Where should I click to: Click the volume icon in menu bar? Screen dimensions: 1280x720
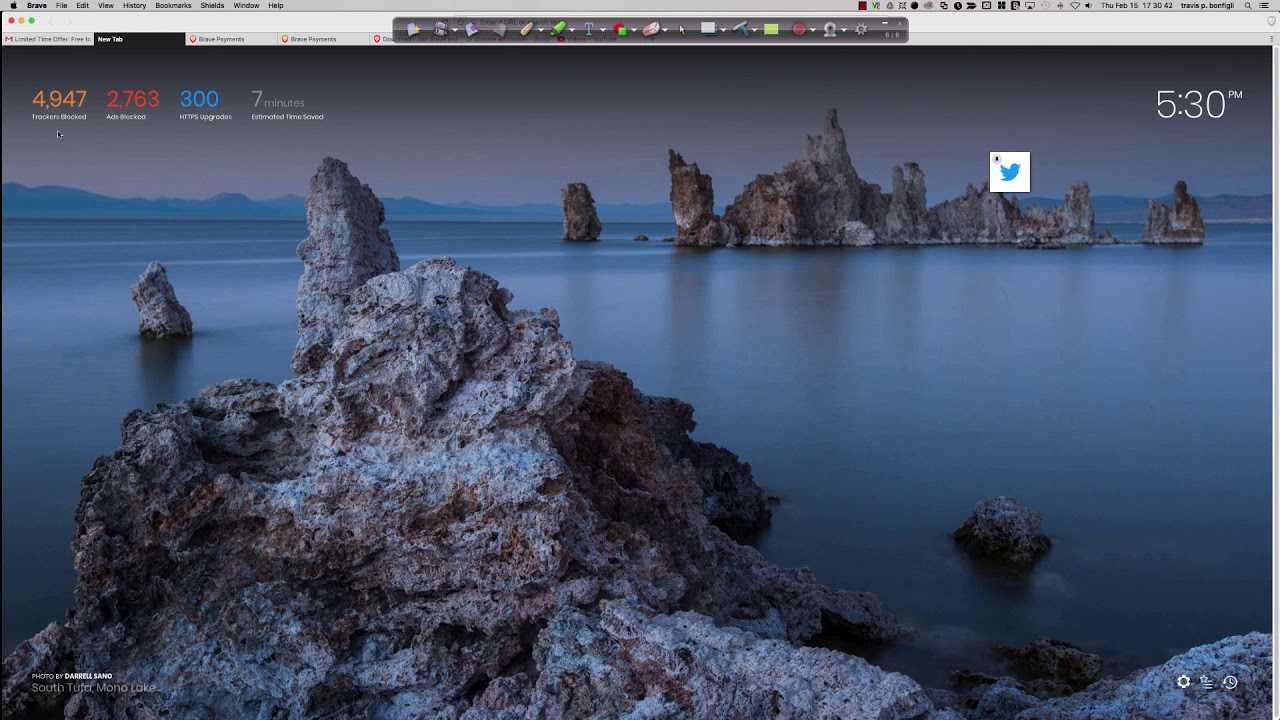[1088, 5]
